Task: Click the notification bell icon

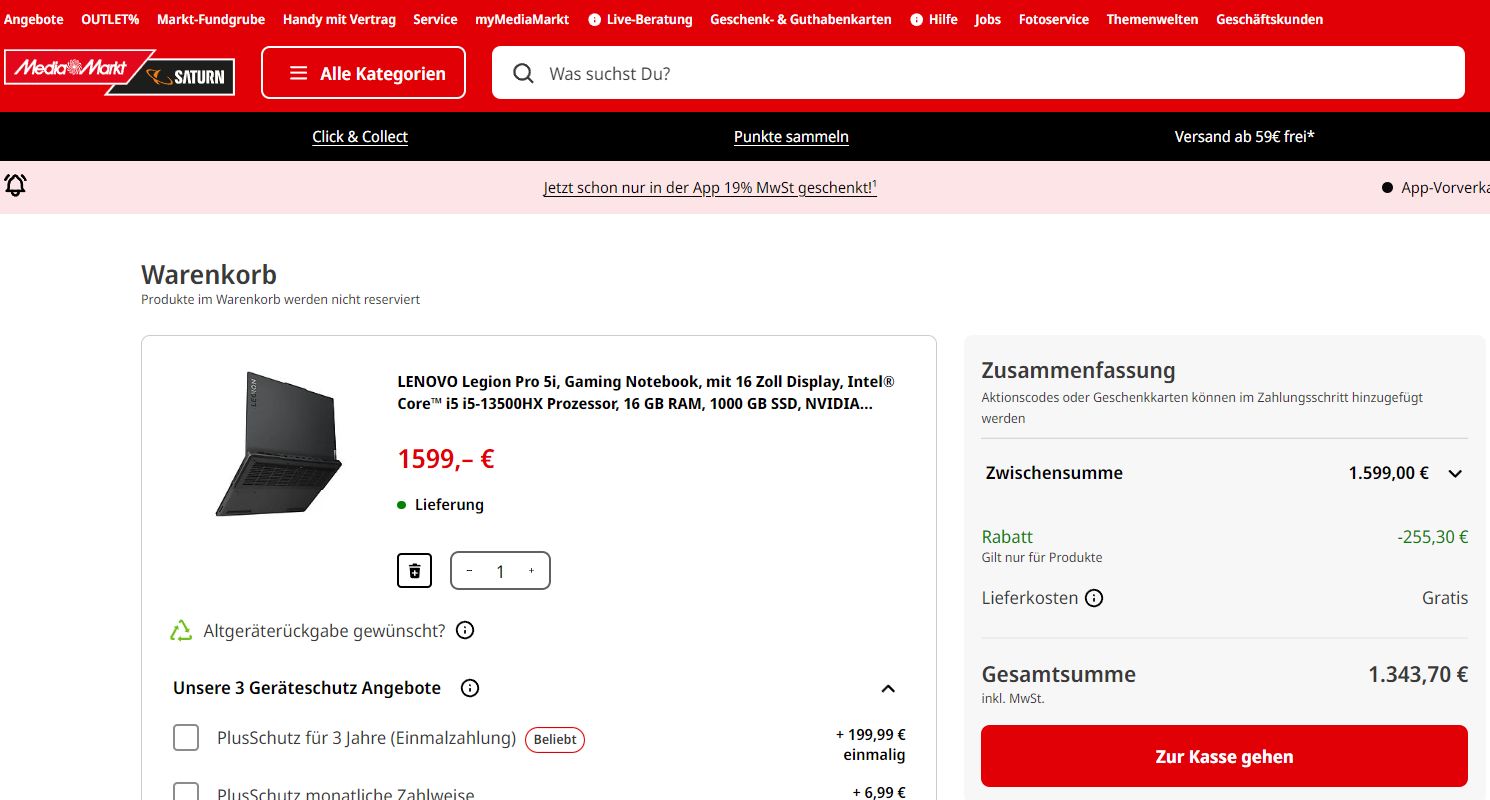Action: (15, 185)
